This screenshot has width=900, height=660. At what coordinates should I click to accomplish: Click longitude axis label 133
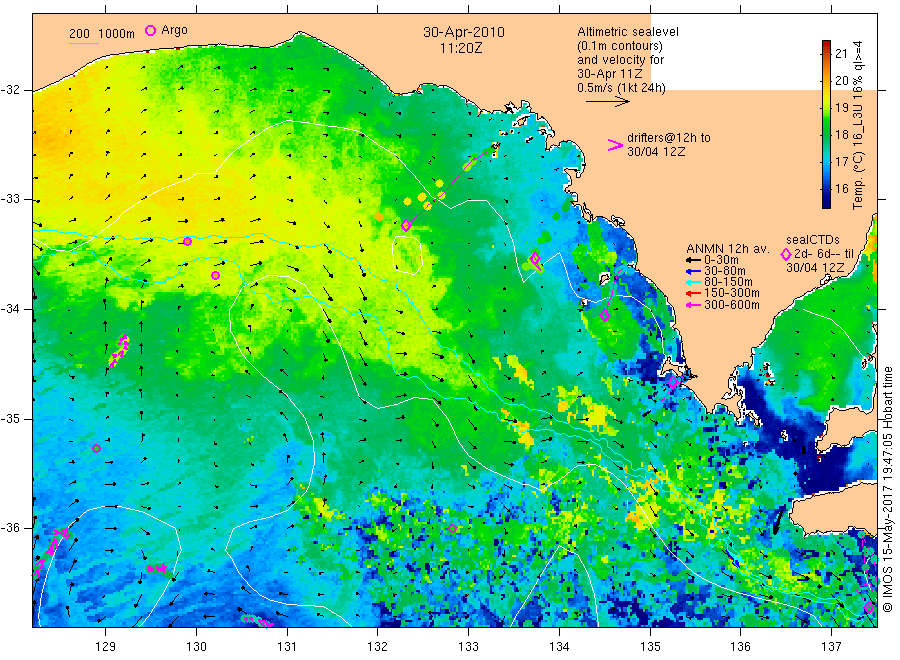468,646
